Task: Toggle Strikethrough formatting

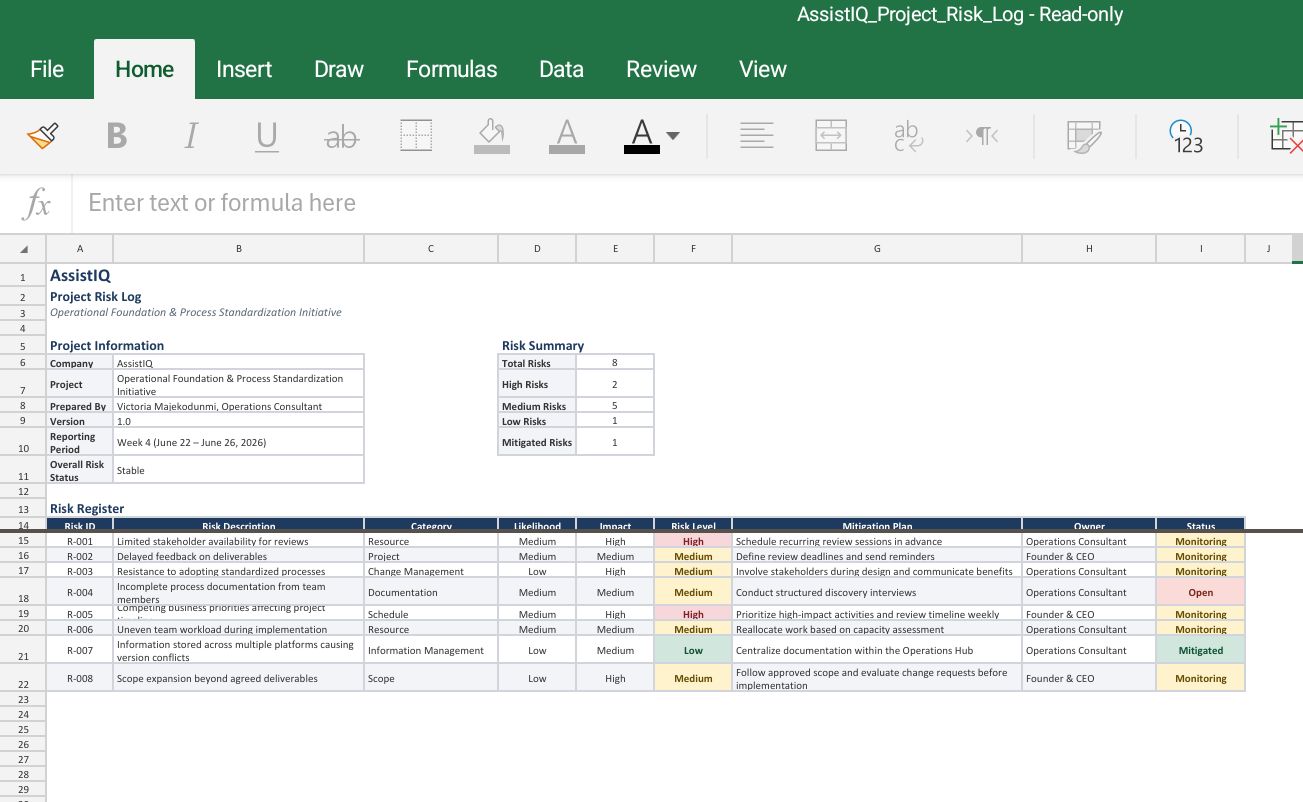Action: [x=342, y=137]
